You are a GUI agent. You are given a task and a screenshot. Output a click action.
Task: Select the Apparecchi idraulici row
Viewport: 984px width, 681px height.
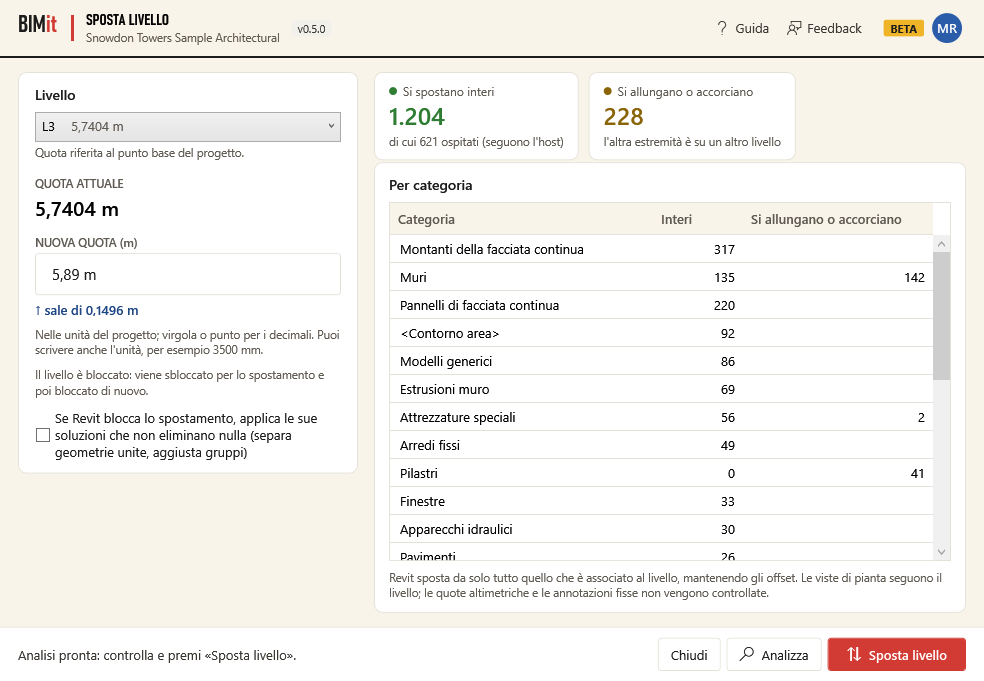pos(661,529)
